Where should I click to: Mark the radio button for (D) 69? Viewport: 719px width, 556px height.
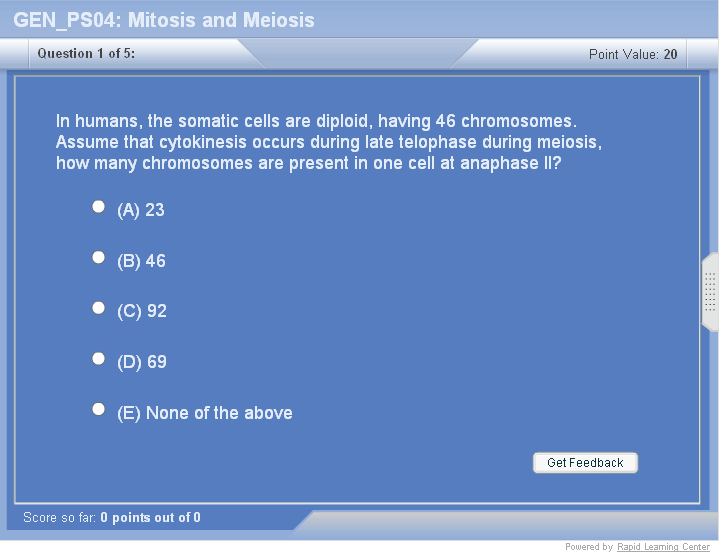pyautogui.click(x=98, y=358)
